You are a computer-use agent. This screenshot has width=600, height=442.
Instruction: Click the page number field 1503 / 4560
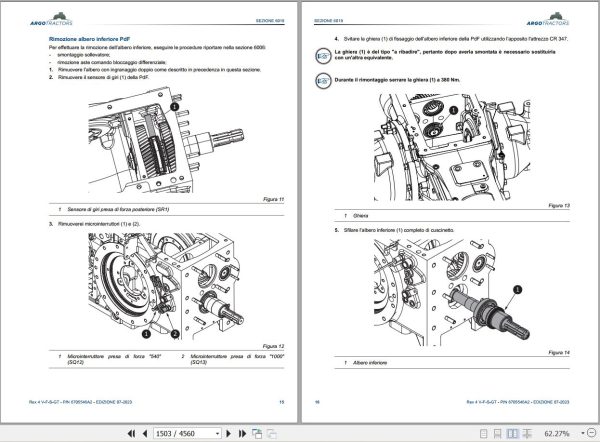[x=187, y=434]
